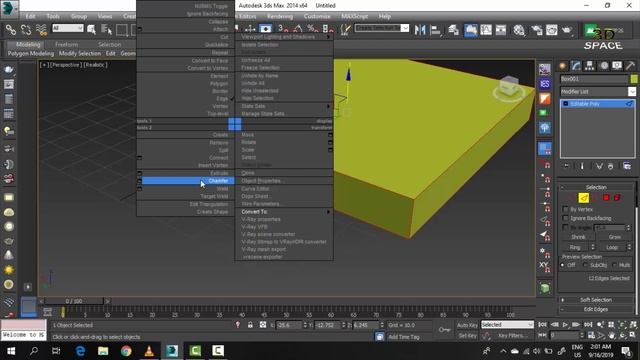Open Move transform settings box
Viewport: 640px width, 360px height.
pos(330,135)
